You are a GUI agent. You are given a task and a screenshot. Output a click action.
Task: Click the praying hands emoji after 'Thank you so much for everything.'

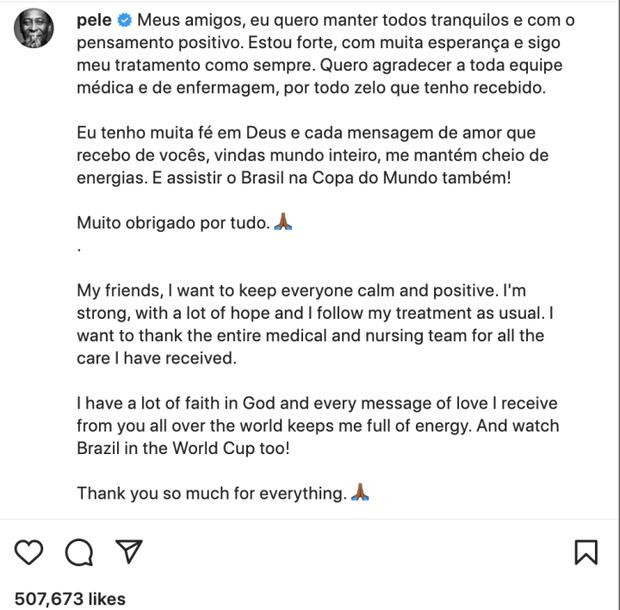tap(360, 493)
